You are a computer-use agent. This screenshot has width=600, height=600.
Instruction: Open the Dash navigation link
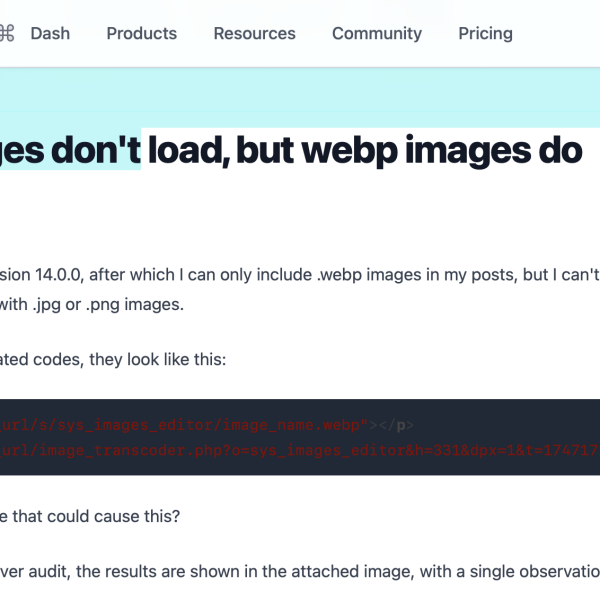[50, 33]
